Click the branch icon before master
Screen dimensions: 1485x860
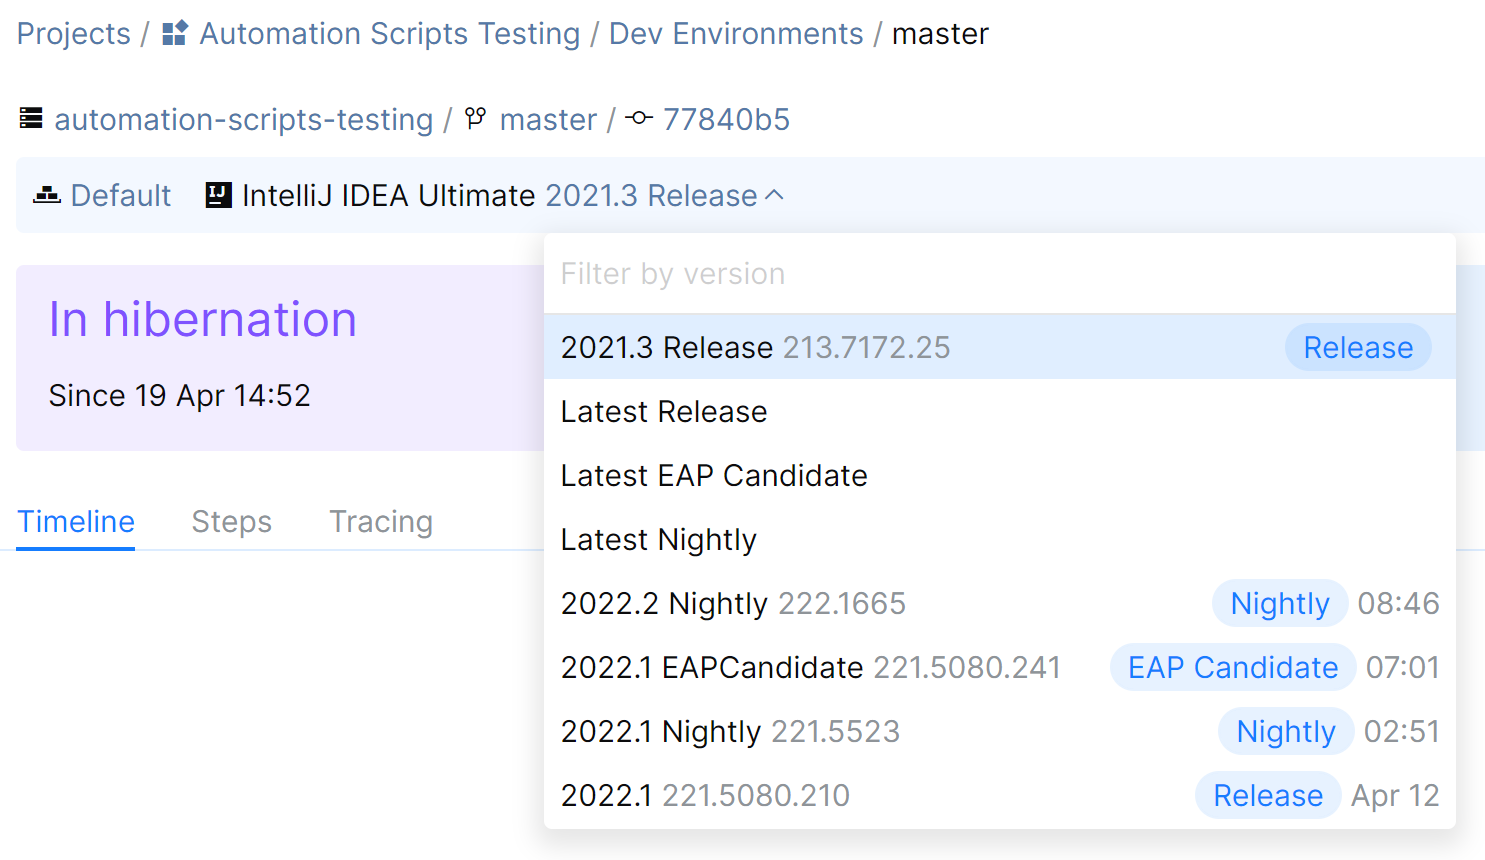coord(476,118)
